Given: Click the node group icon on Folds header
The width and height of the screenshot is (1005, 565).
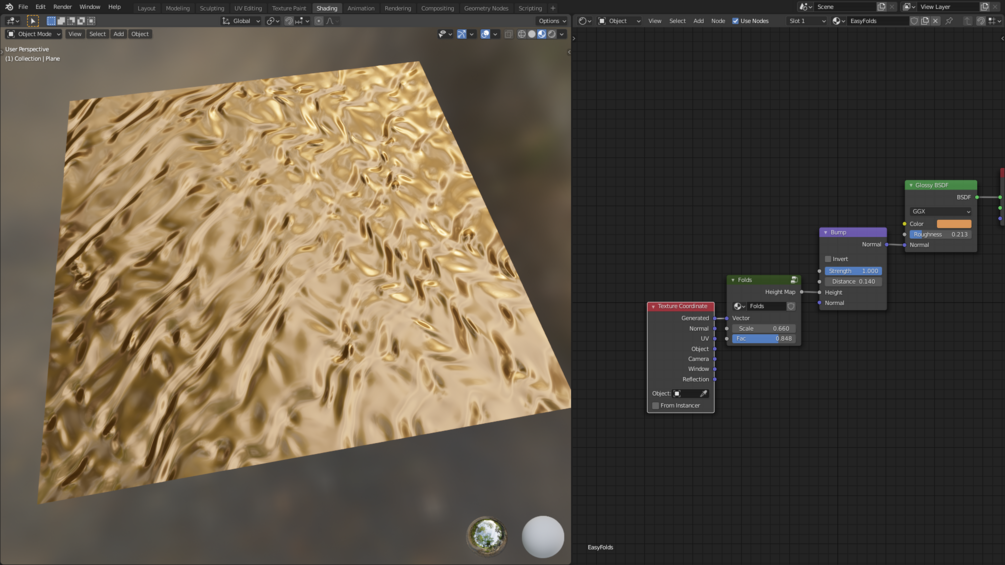Looking at the screenshot, I should pos(794,280).
